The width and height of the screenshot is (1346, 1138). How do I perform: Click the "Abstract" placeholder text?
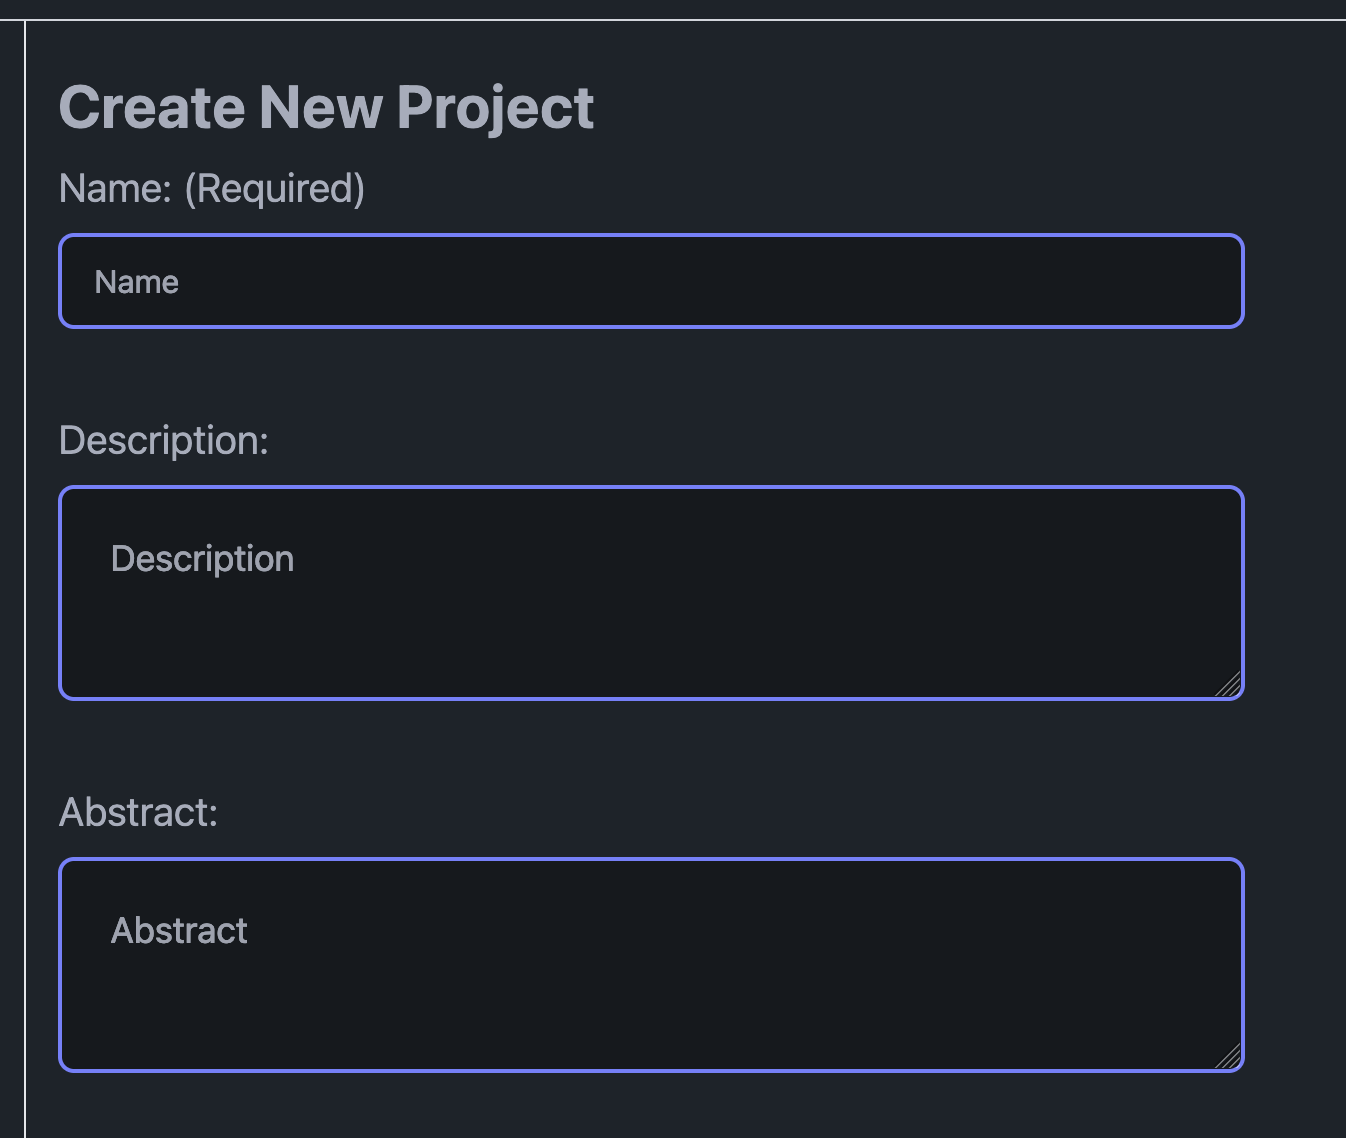click(179, 930)
